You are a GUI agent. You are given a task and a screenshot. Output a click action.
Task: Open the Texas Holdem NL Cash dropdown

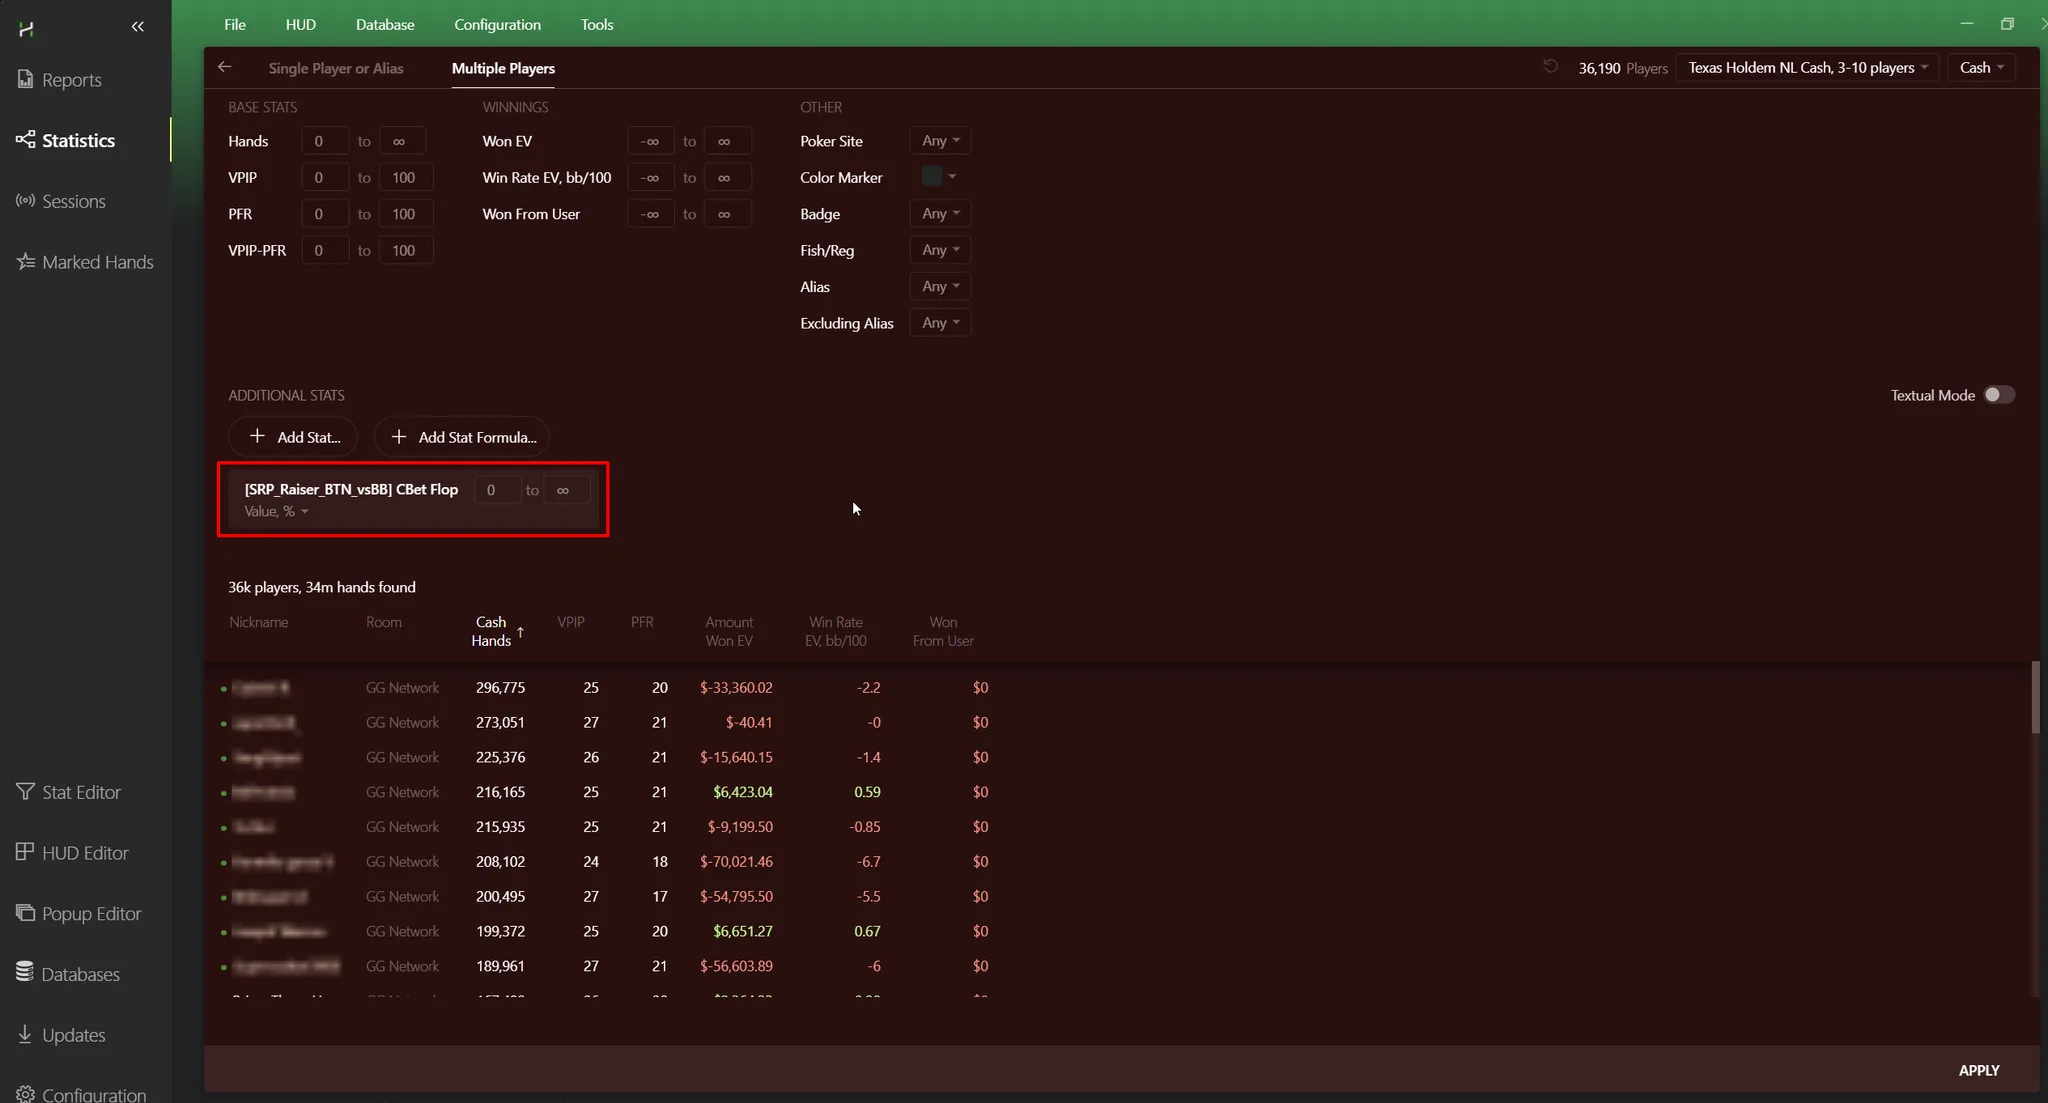1807,68
